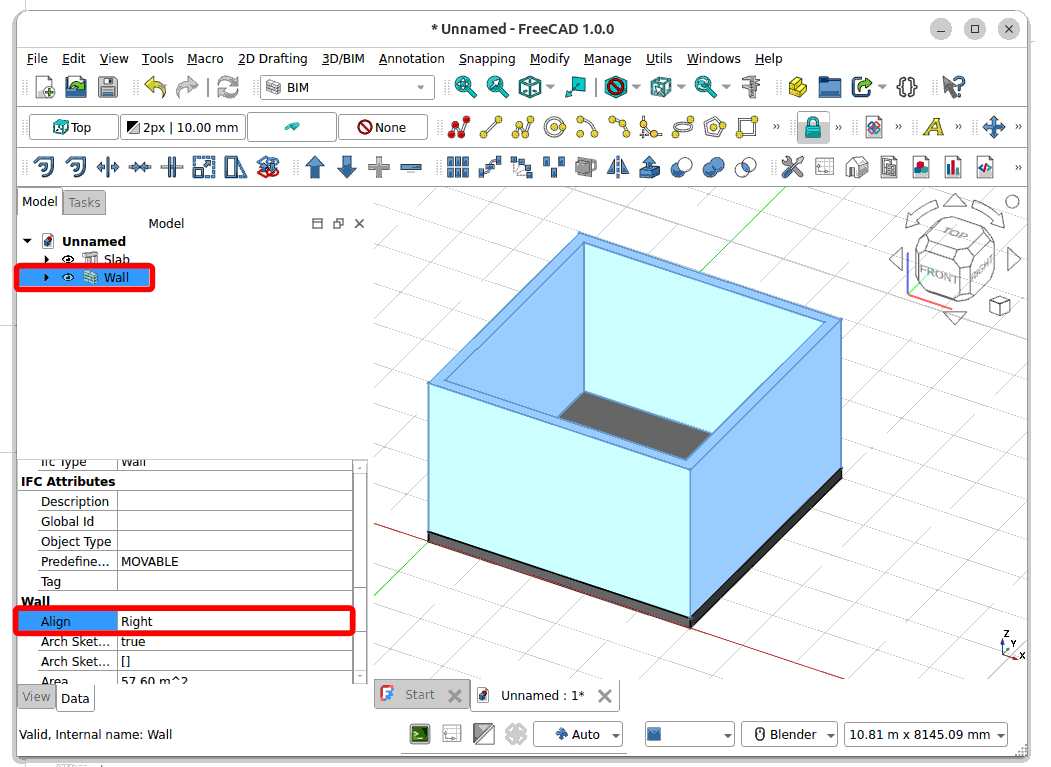Image resolution: width=1051 pixels, height=767 pixels.
Task: Click the Save document icon
Action: click(108, 87)
